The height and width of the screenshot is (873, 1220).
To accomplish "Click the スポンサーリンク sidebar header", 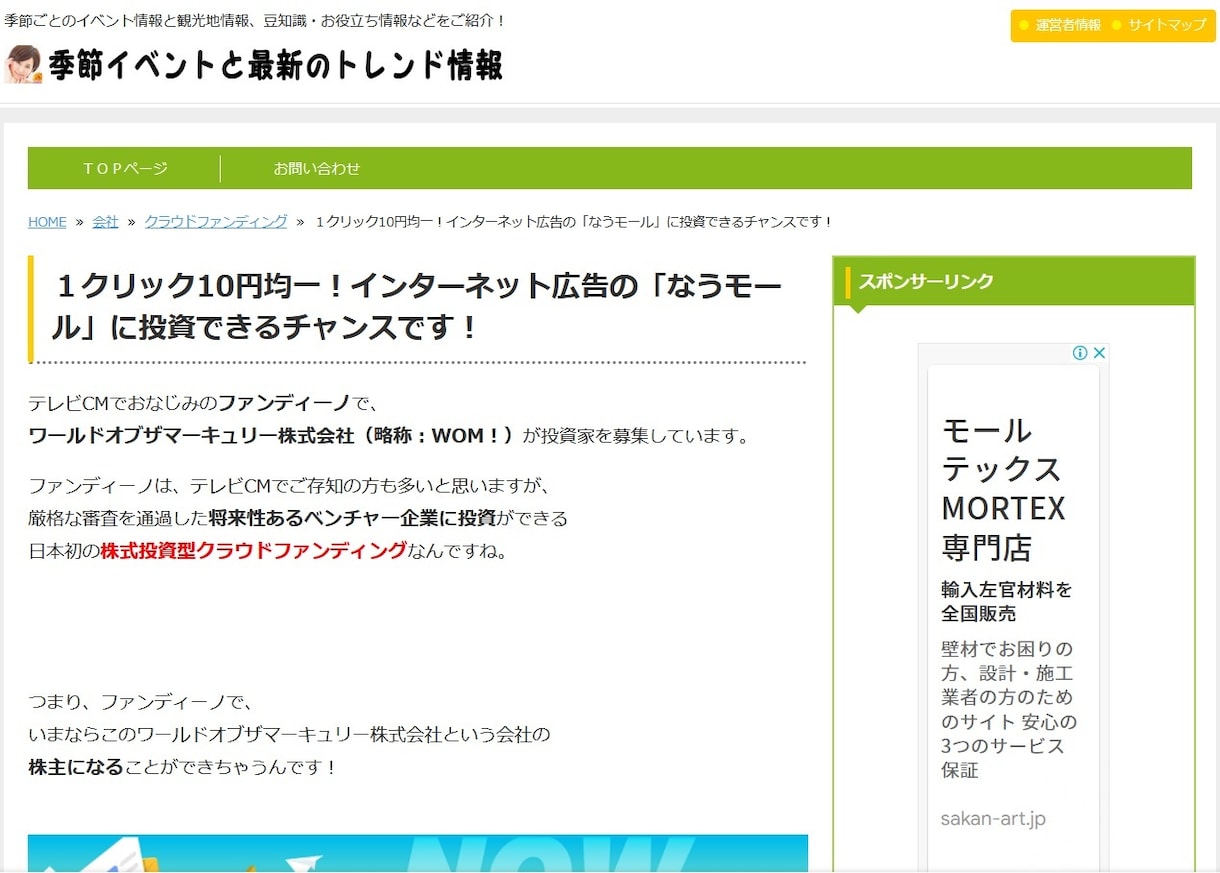I will (1014, 281).
